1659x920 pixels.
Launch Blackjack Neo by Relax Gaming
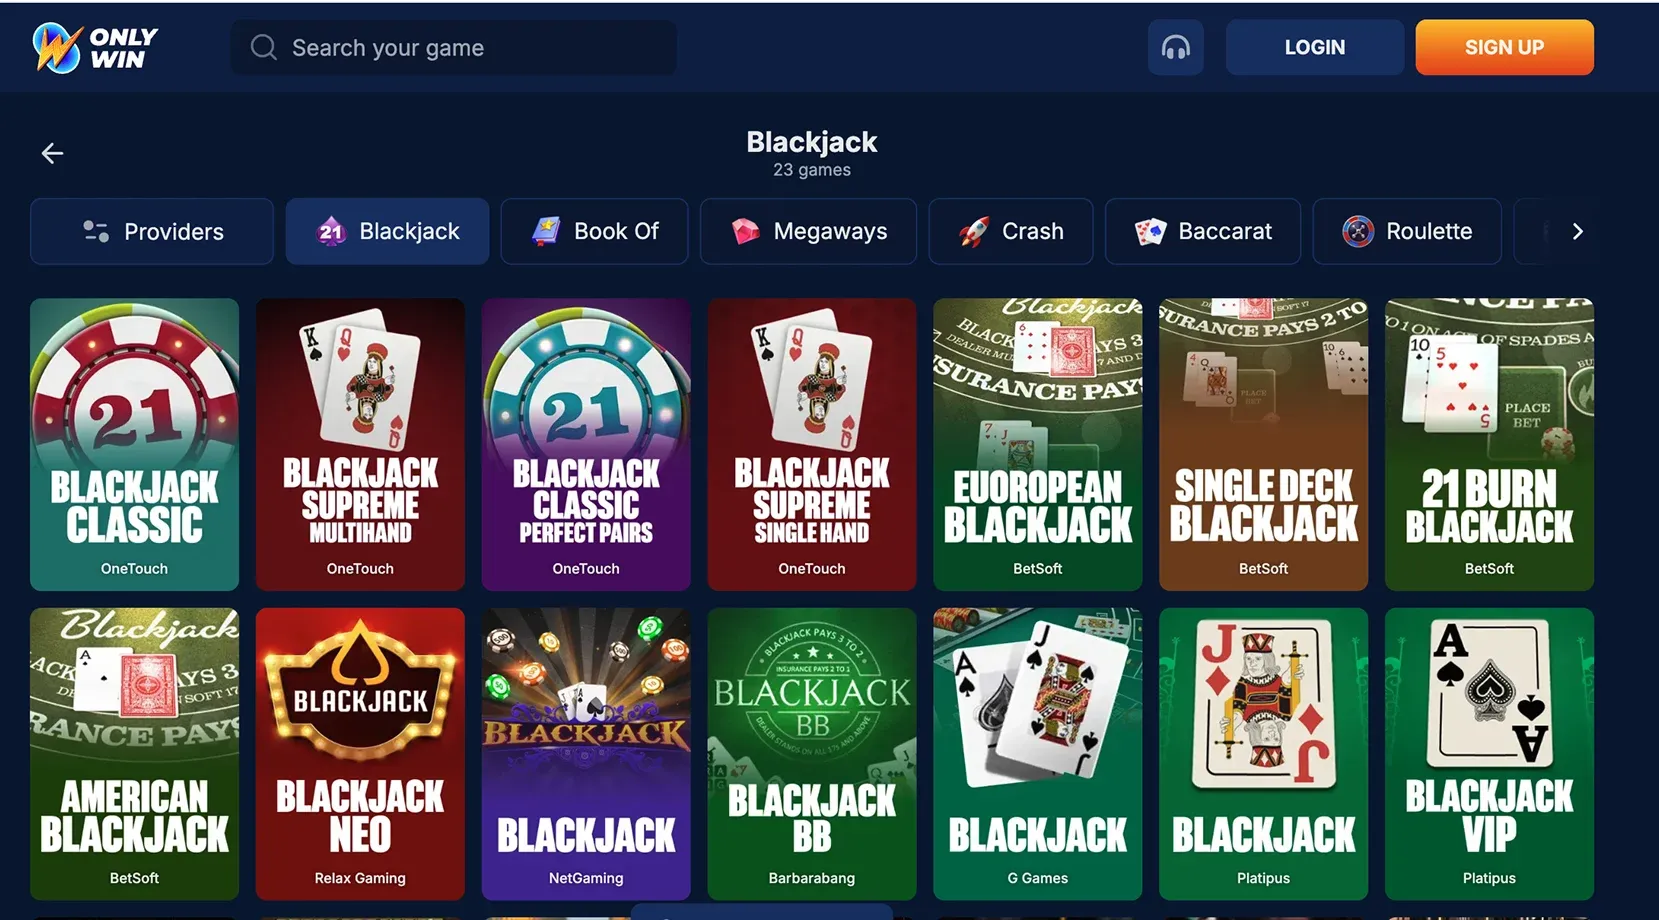(360, 754)
